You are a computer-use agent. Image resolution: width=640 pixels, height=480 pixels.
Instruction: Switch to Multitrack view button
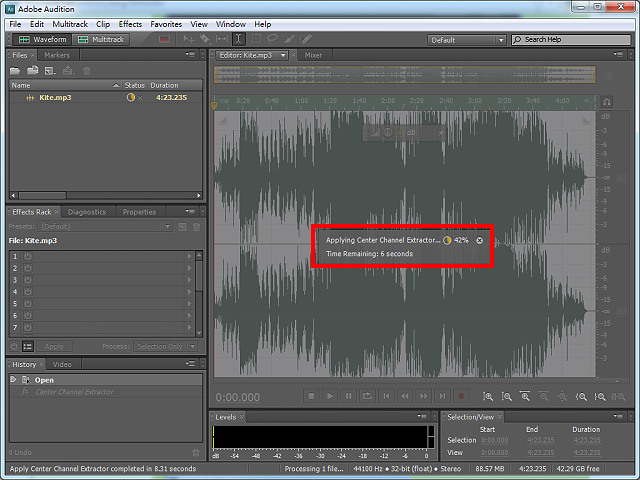coord(101,39)
